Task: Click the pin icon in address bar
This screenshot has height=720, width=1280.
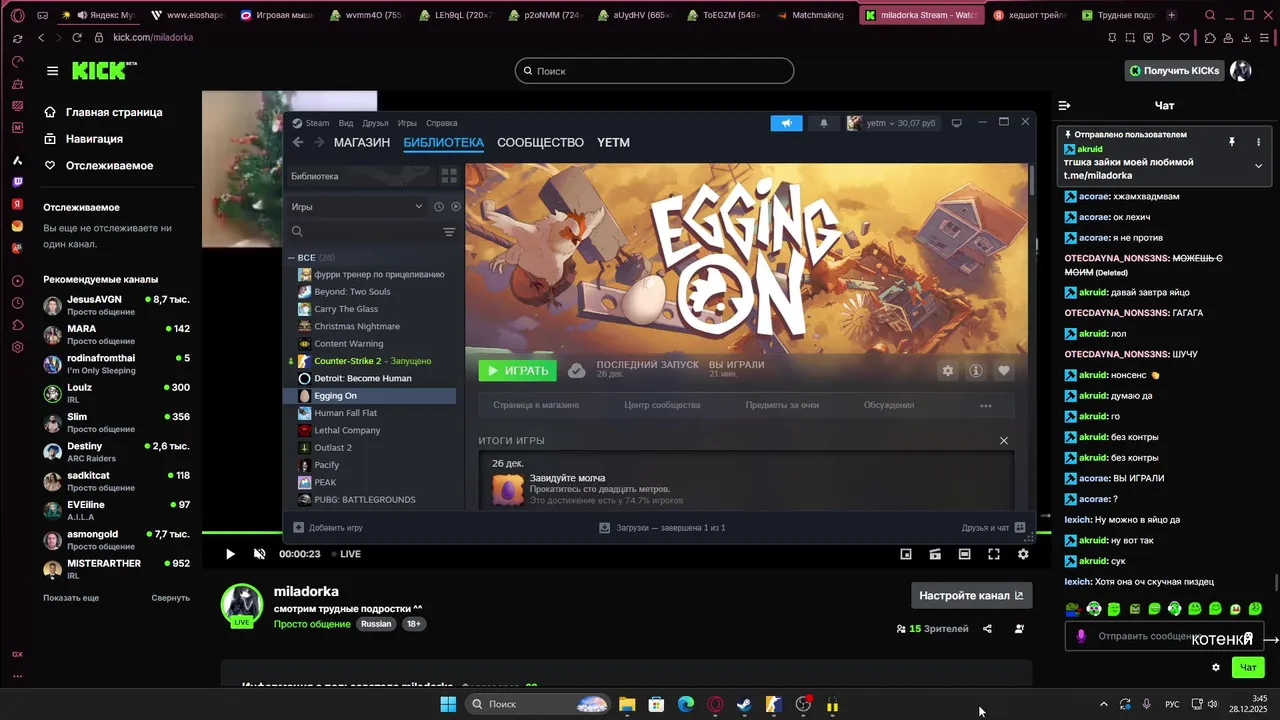Action: pos(1113,38)
